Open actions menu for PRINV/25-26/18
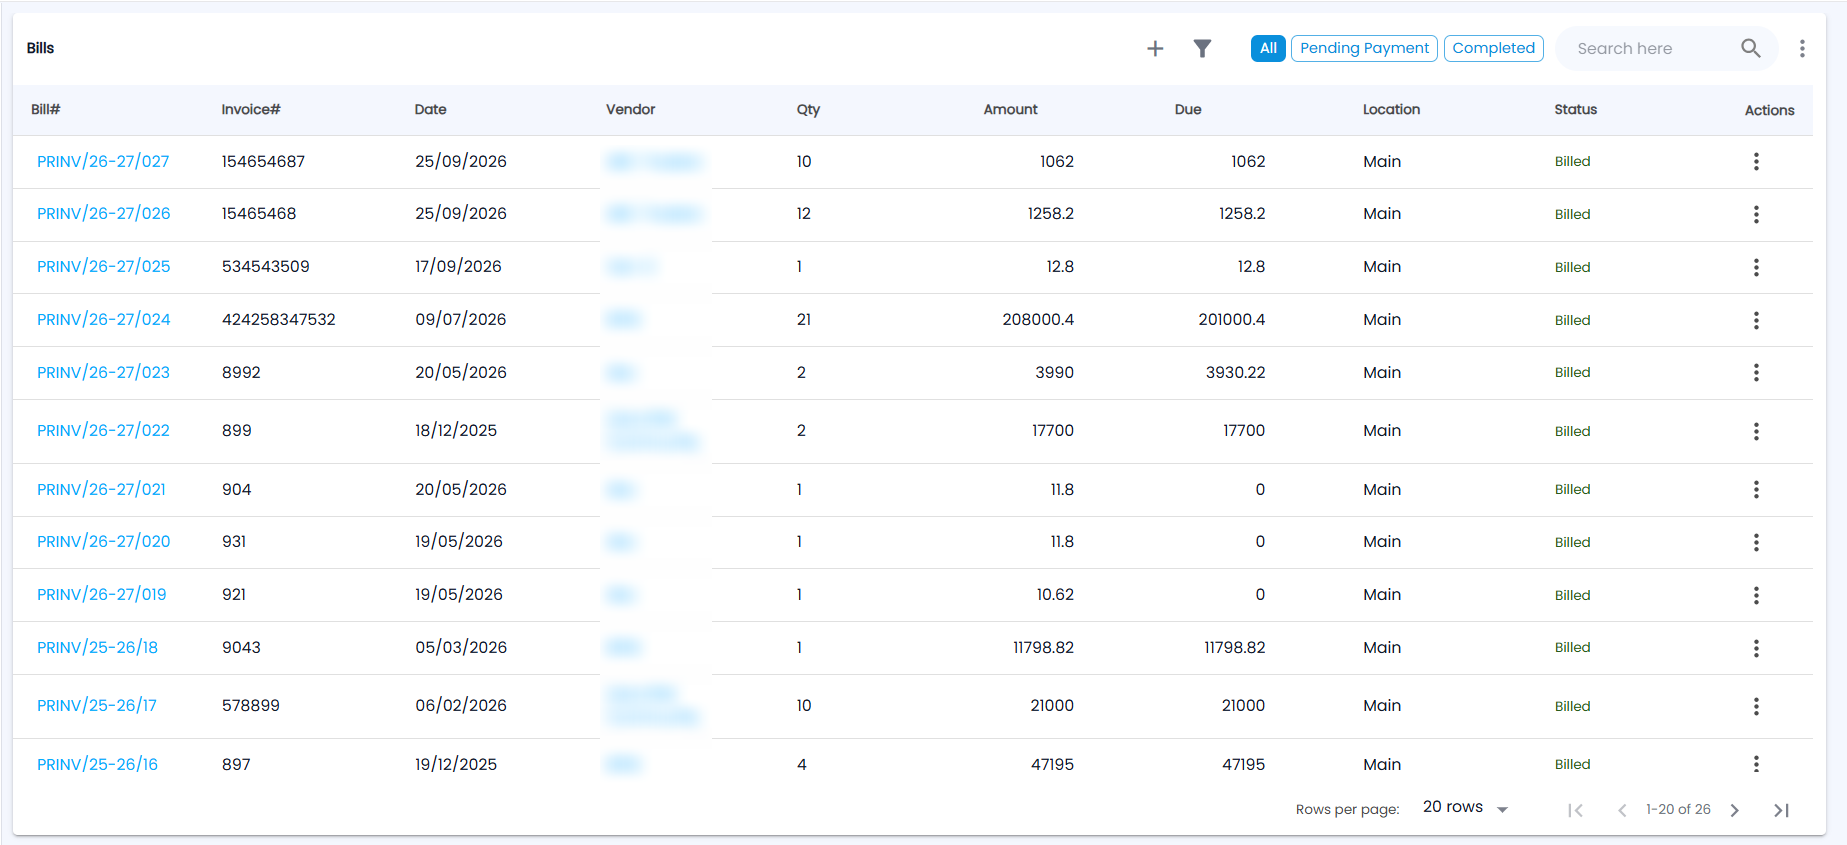Screen dimensions: 1847x845 1756,648
